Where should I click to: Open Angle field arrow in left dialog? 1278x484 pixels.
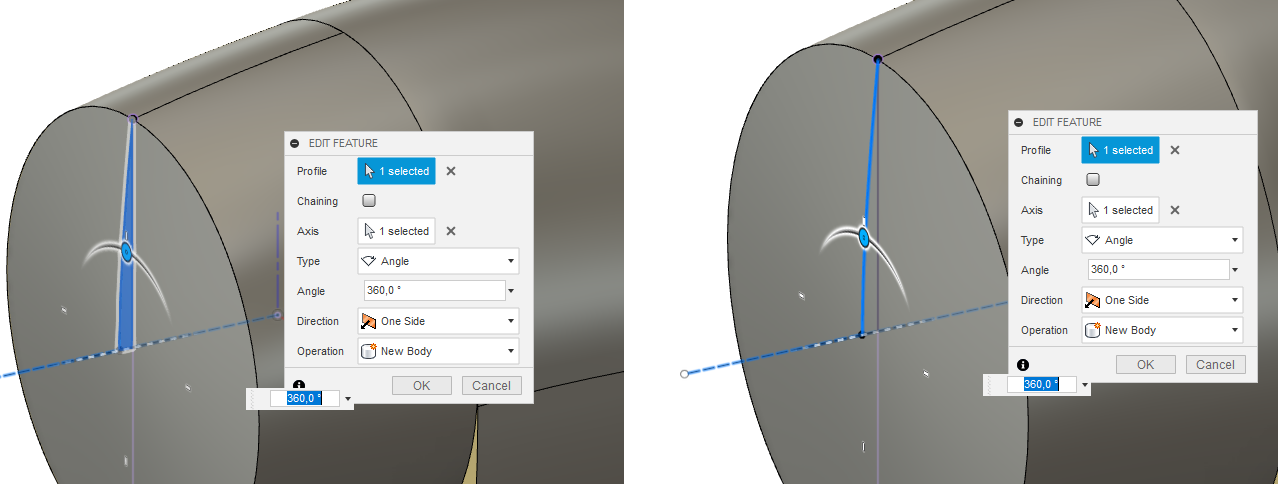[x=512, y=291]
